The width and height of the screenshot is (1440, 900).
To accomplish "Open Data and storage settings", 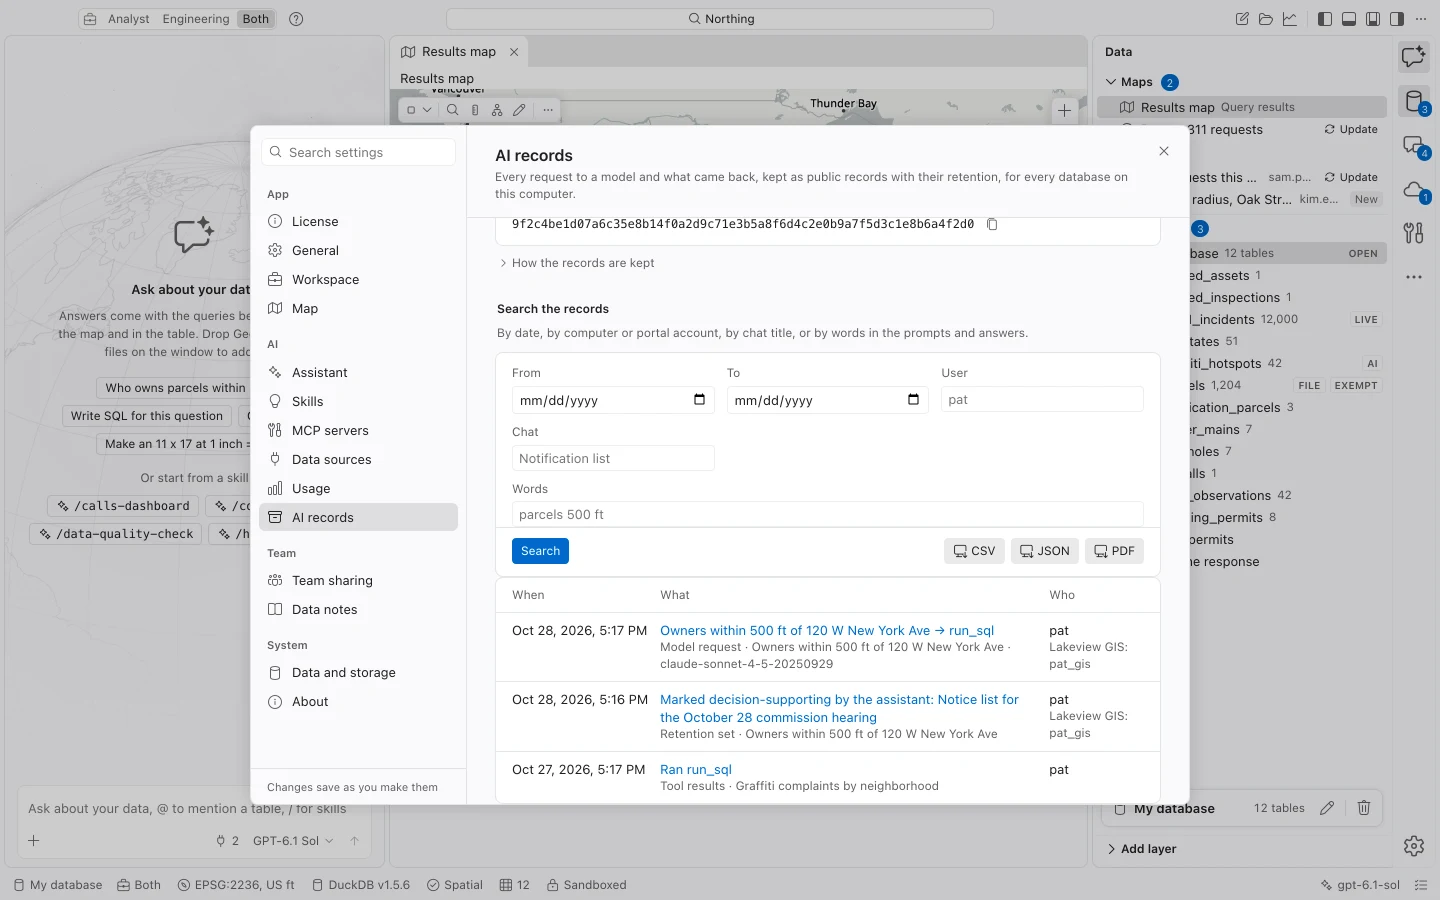I will [358, 673].
